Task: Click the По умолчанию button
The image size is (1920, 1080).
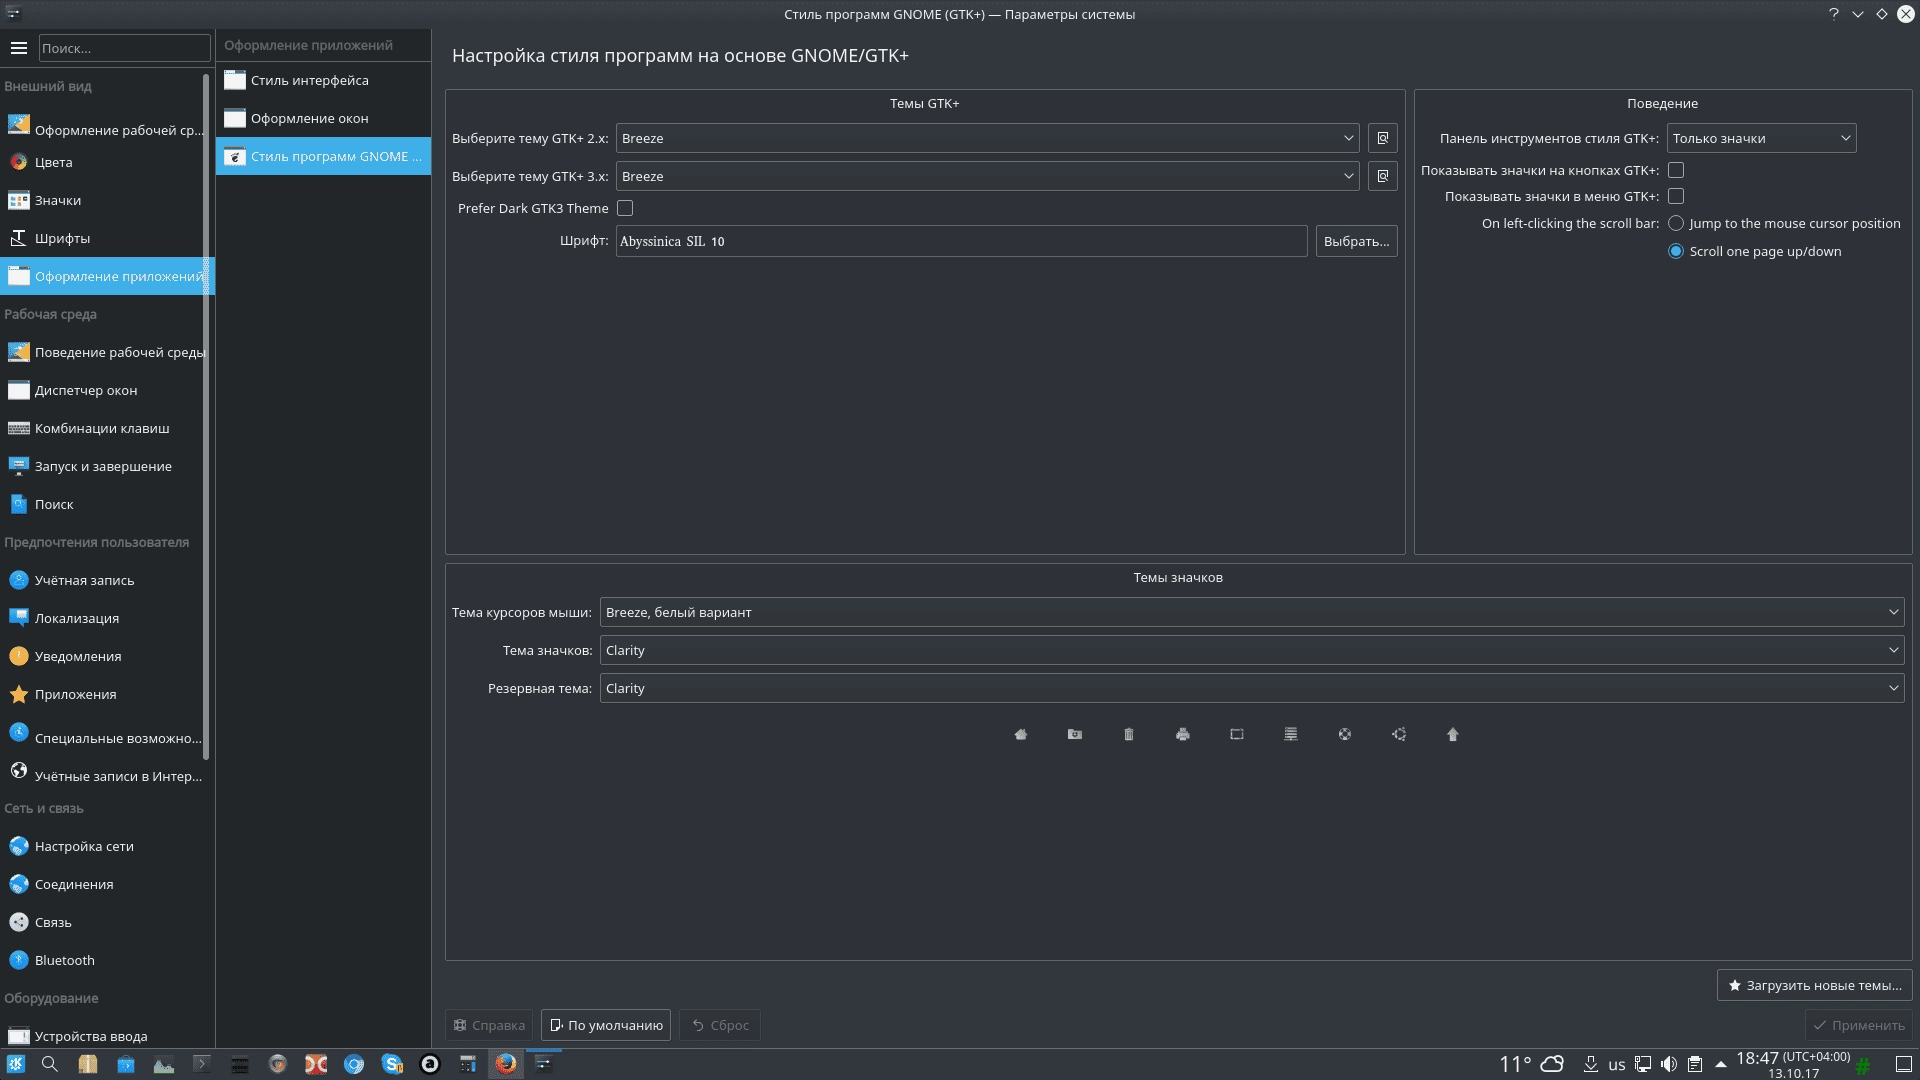Action: [606, 1025]
